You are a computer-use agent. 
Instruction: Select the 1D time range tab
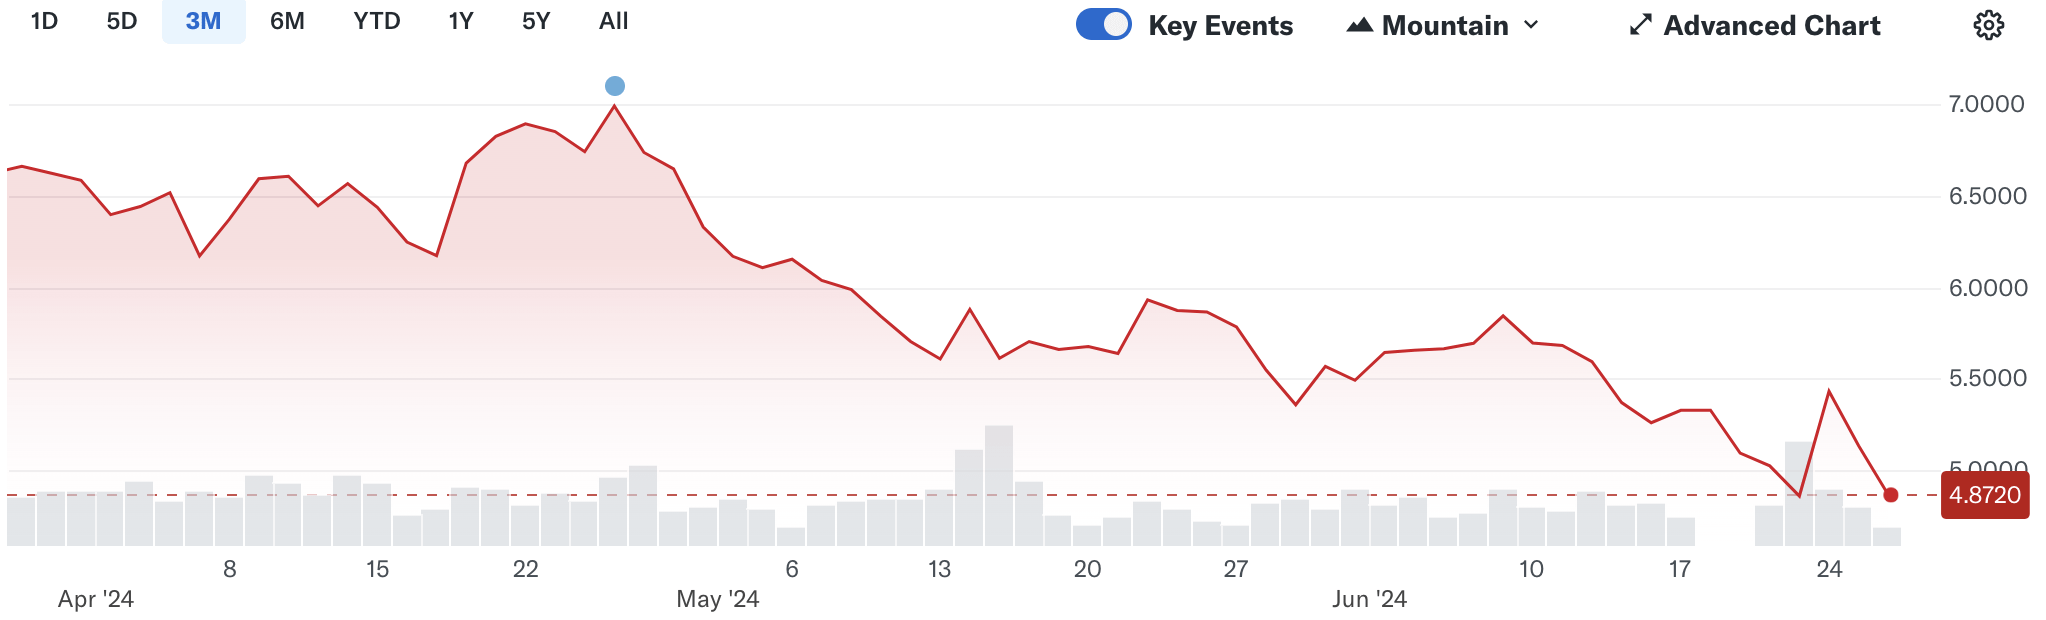click(44, 22)
